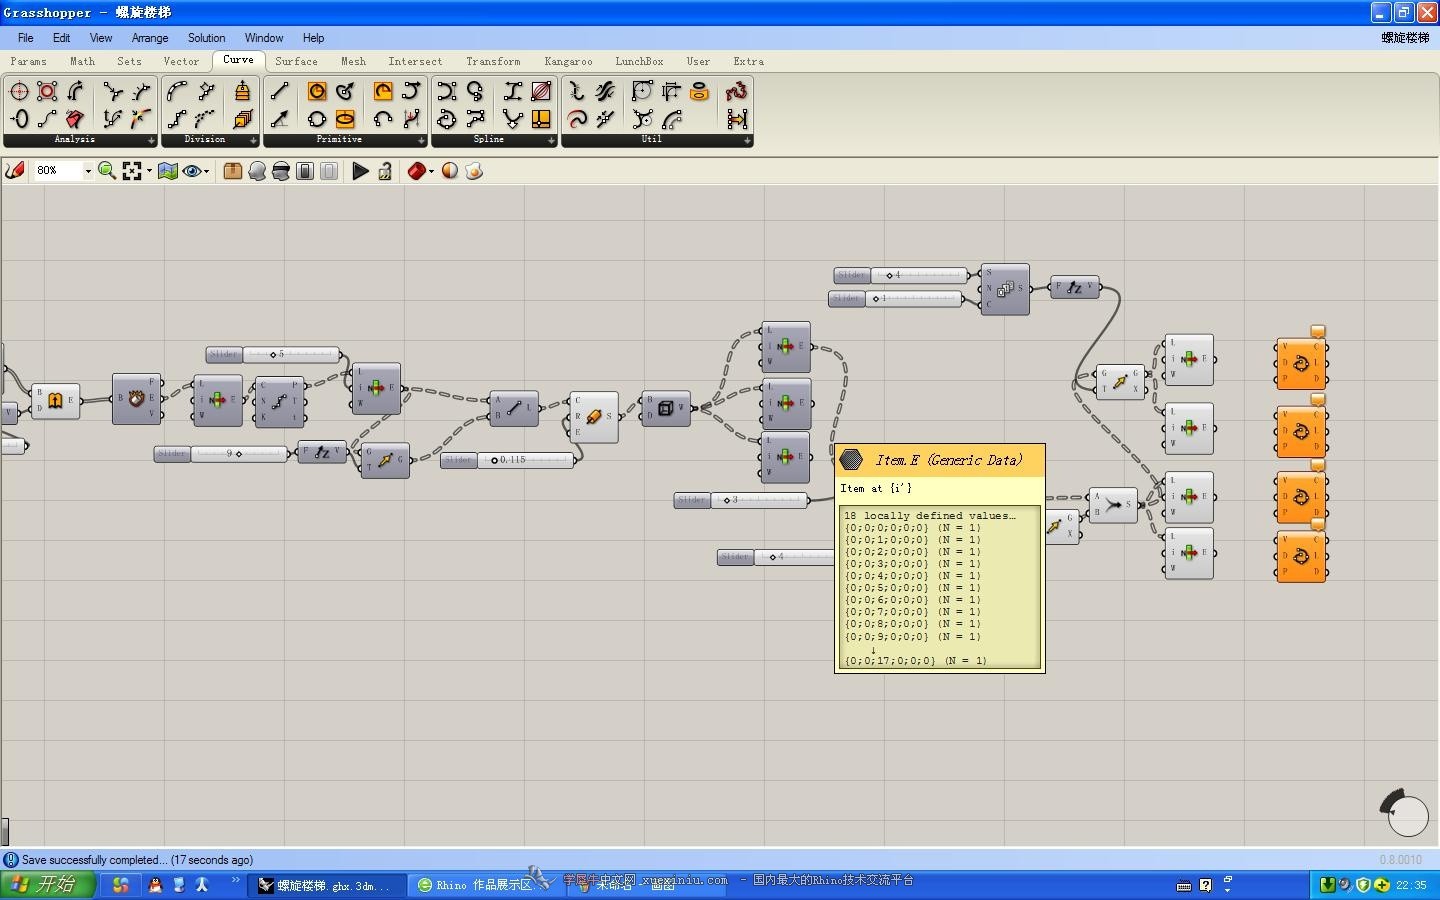The height and width of the screenshot is (900, 1440).
Task: Switch to the 螺旋楼梯.ghx taskbar window
Action: (x=330, y=885)
